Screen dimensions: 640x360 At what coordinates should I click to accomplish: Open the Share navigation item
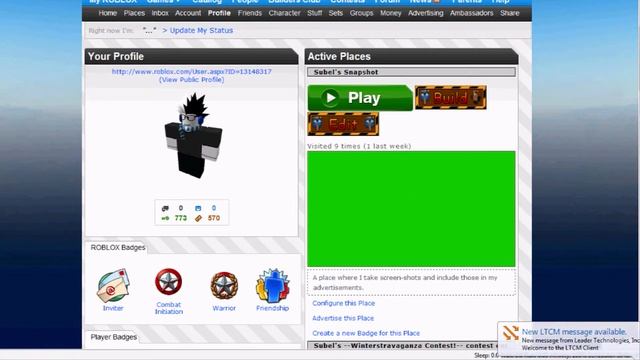pos(510,13)
